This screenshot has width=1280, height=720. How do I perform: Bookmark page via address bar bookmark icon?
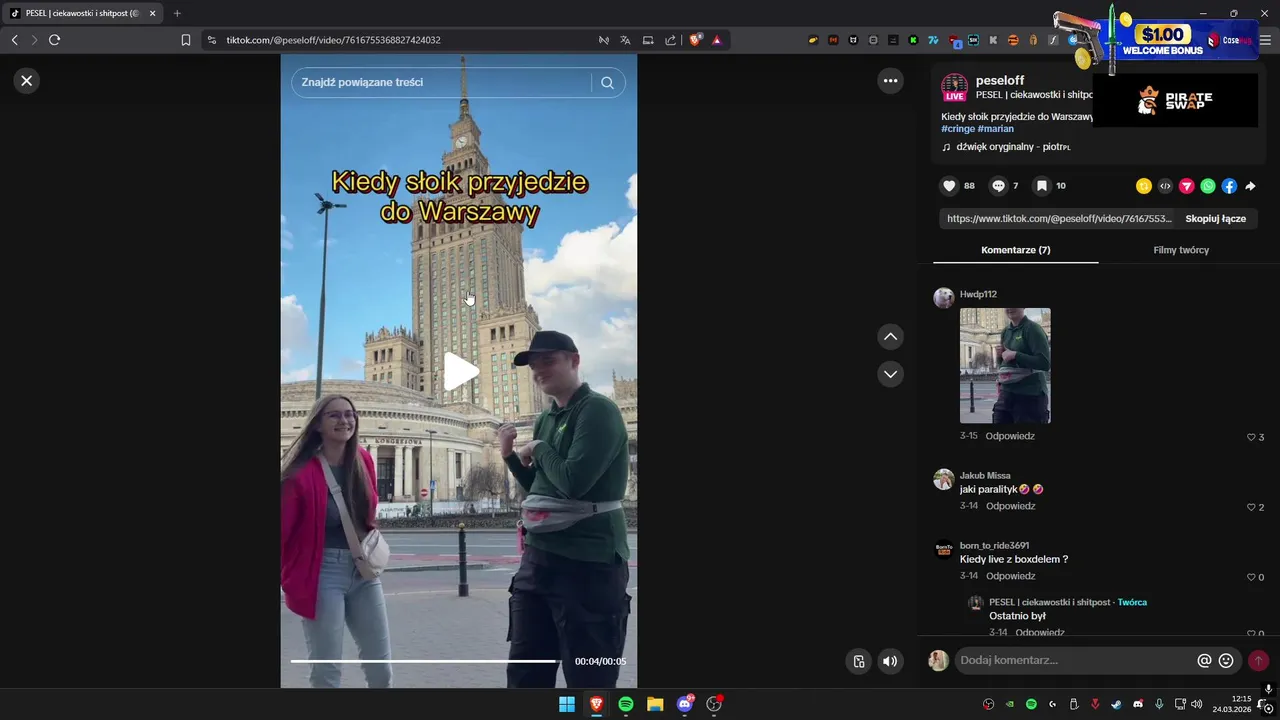(185, 40)
